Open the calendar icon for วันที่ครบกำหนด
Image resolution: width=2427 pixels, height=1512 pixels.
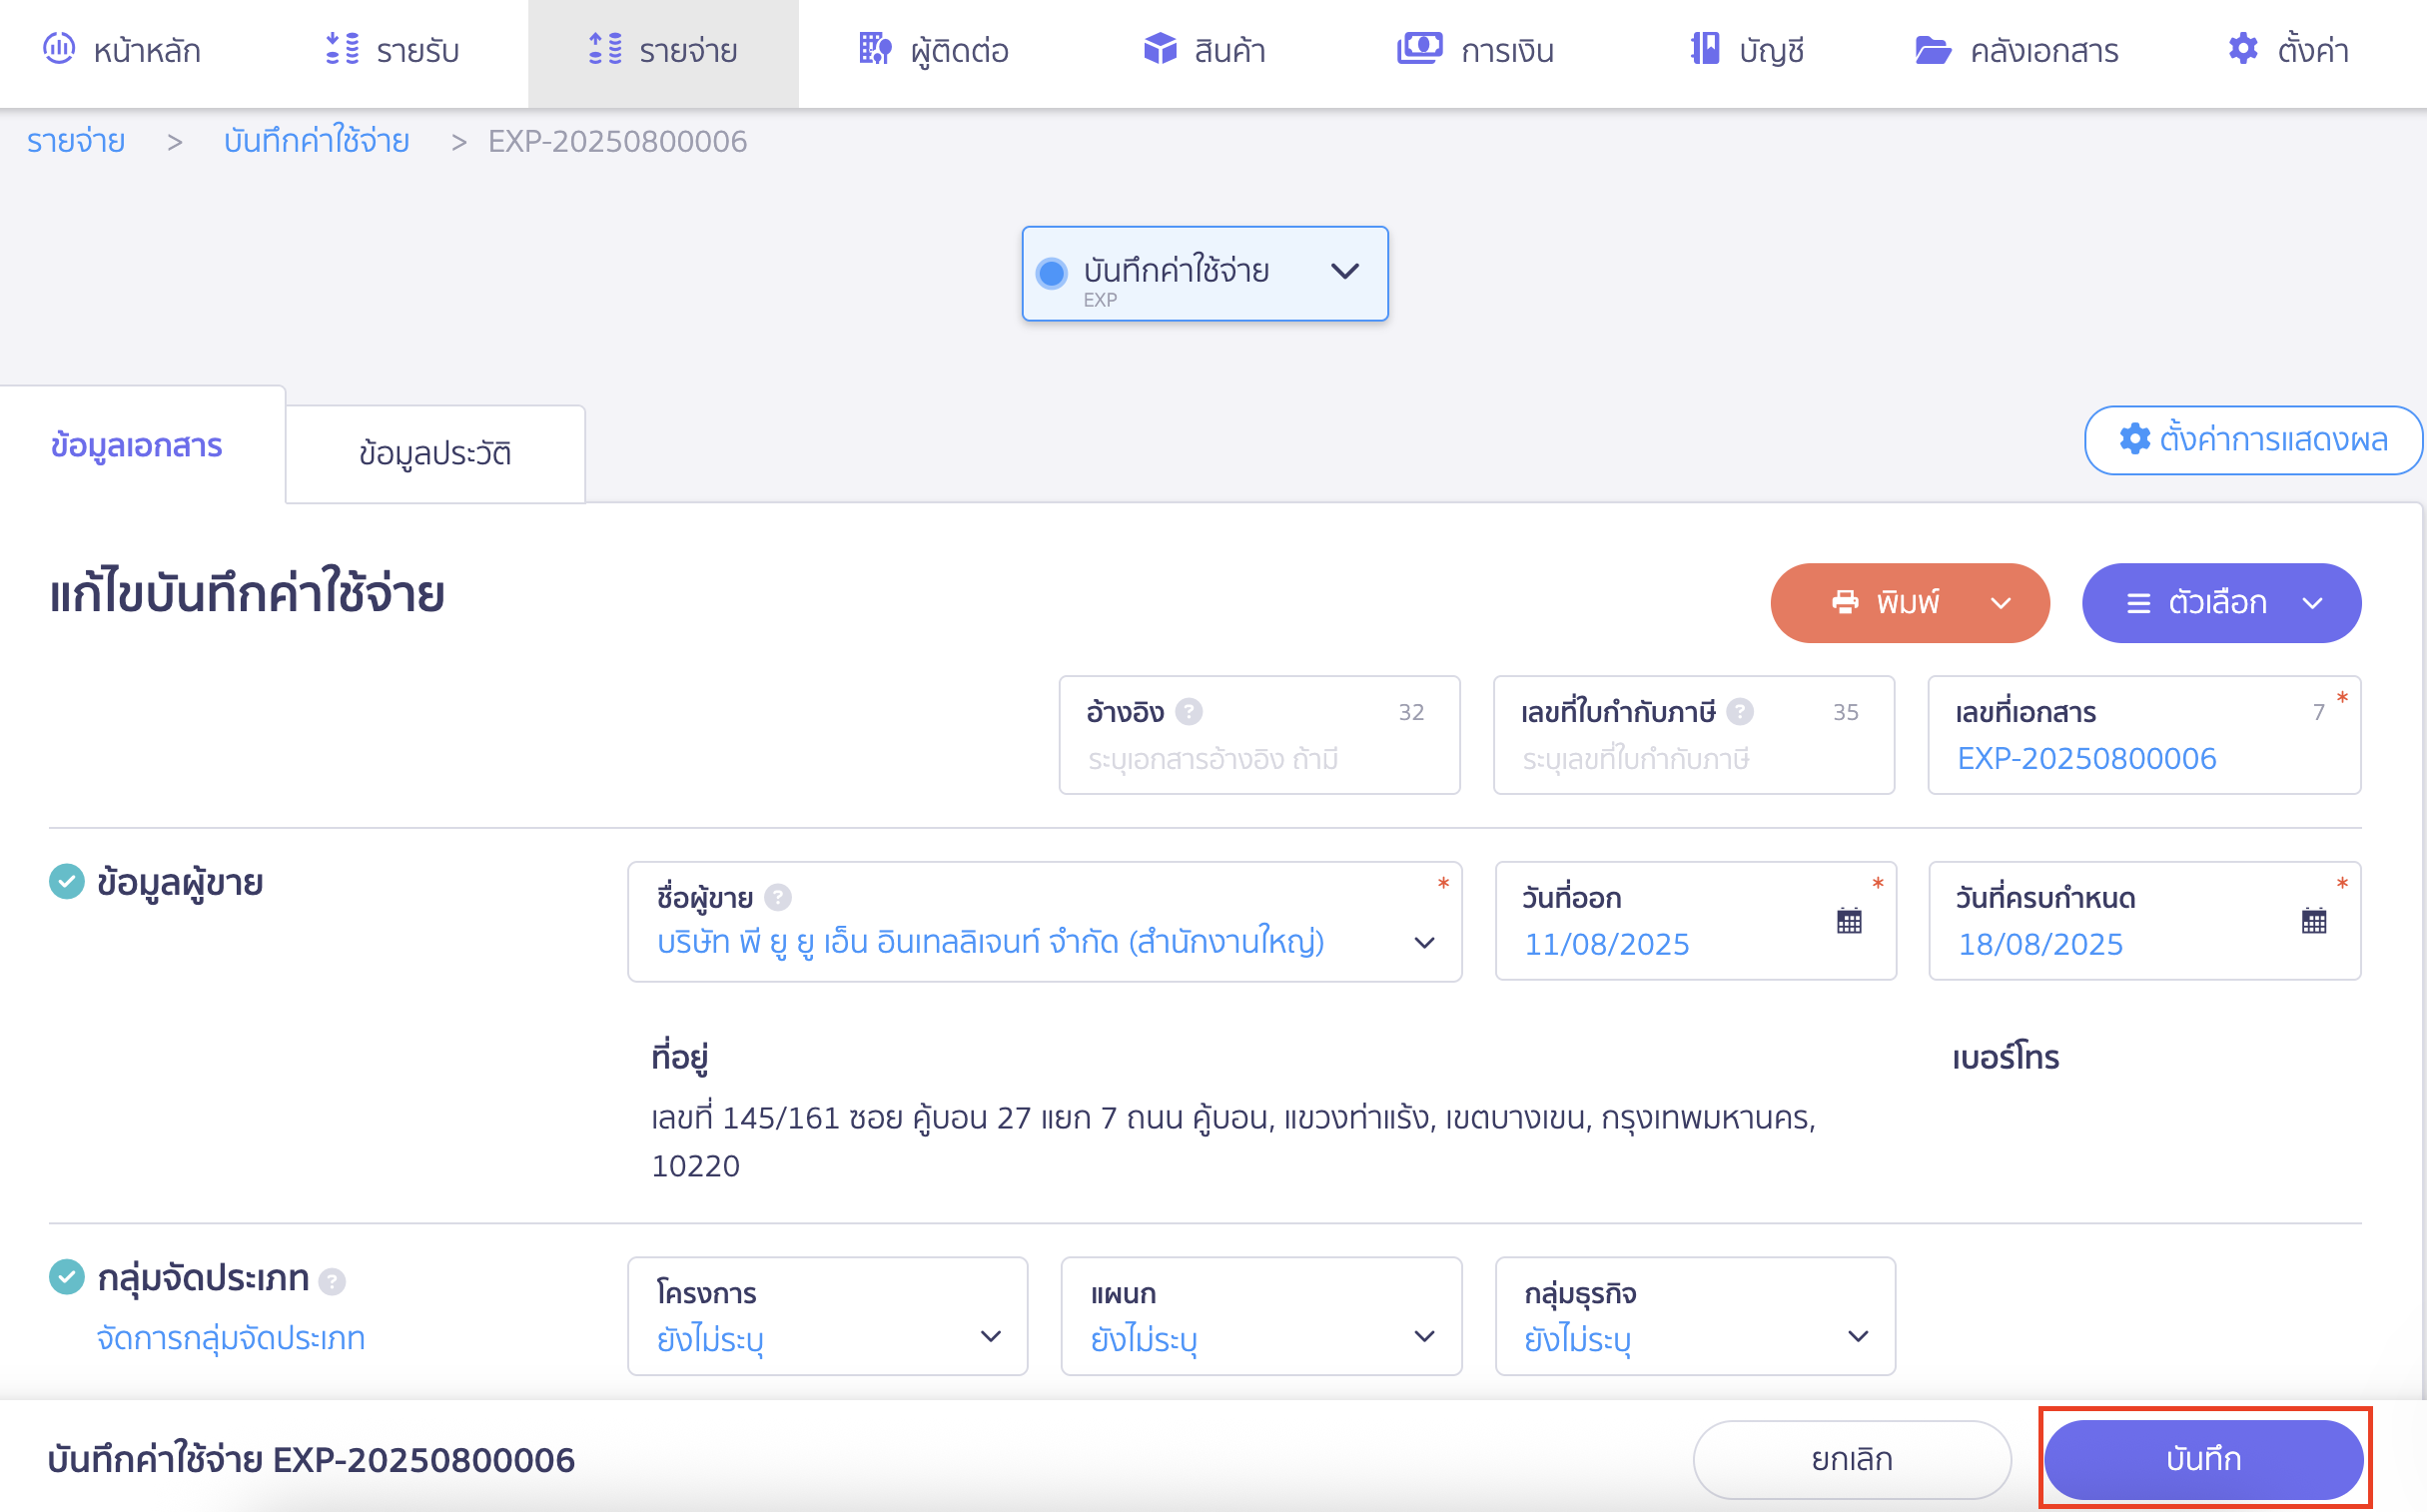[x=2314, y=921]
